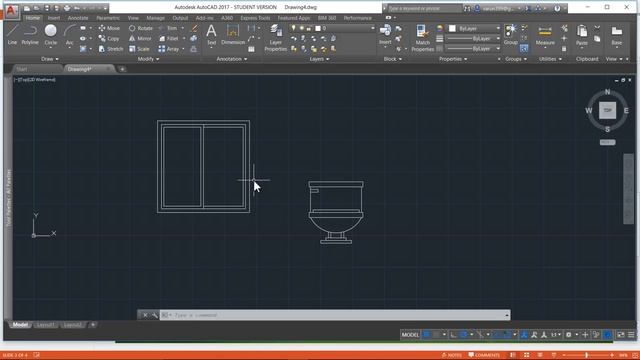The image size is (640, 360).
Task: Toggle grid display in status bar
Action: tap(426, 335)
